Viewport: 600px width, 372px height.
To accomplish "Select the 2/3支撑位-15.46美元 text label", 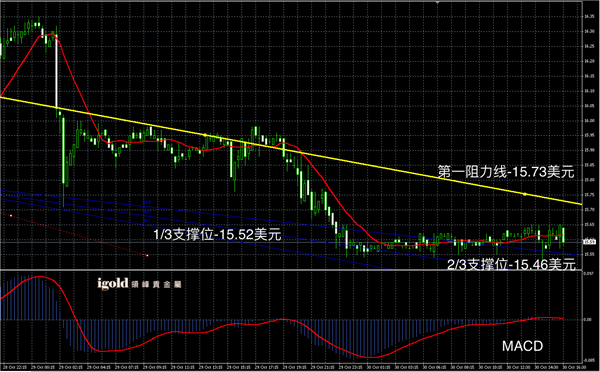I will coord(511,264).
